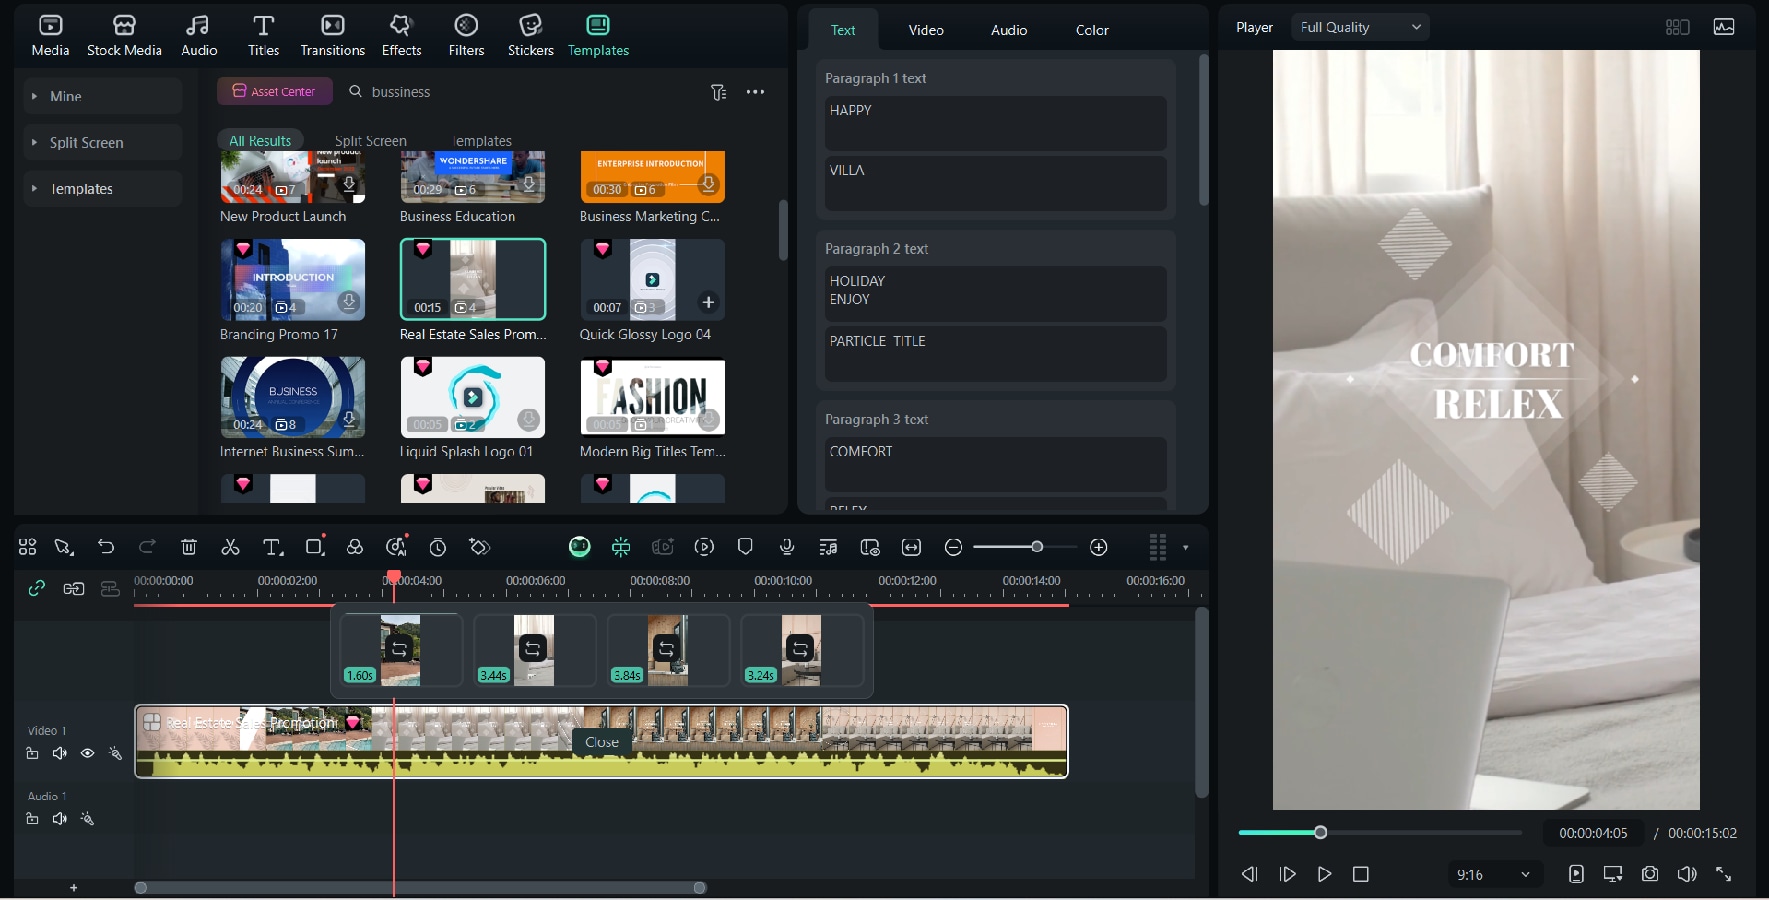
Task: Open the Filters tab
Action: [466, 36]
